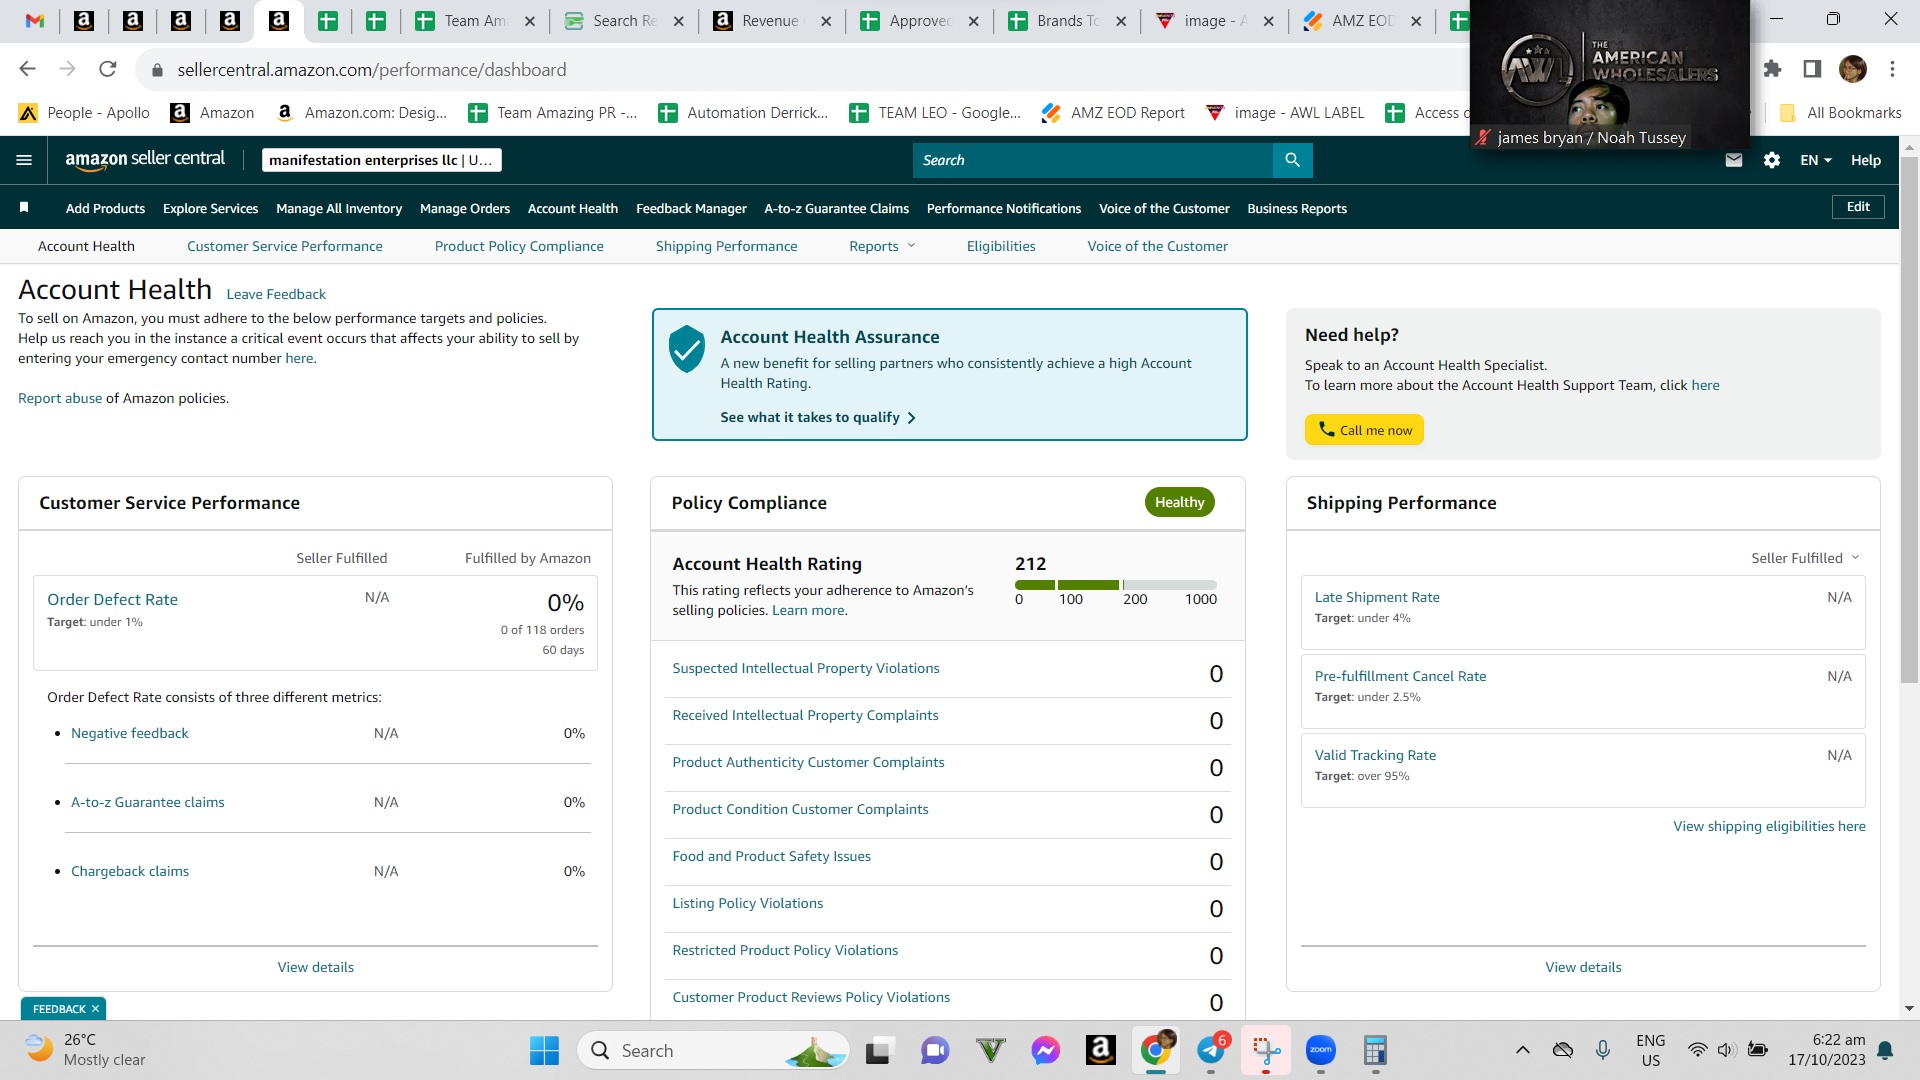Screen dimensions: 1920x1080
Task: Open Chrome three-dot menu
Action: pyautogui.click(x=1892, y=69)
